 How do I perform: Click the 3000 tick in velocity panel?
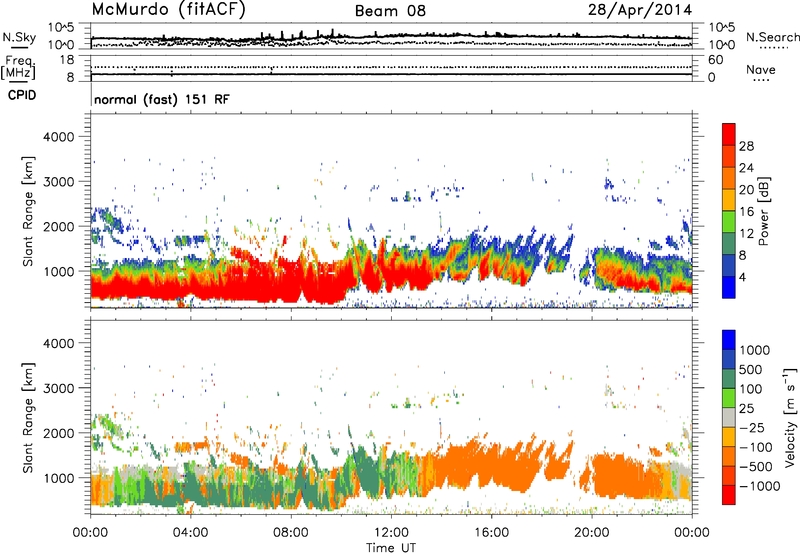[58, 388]
